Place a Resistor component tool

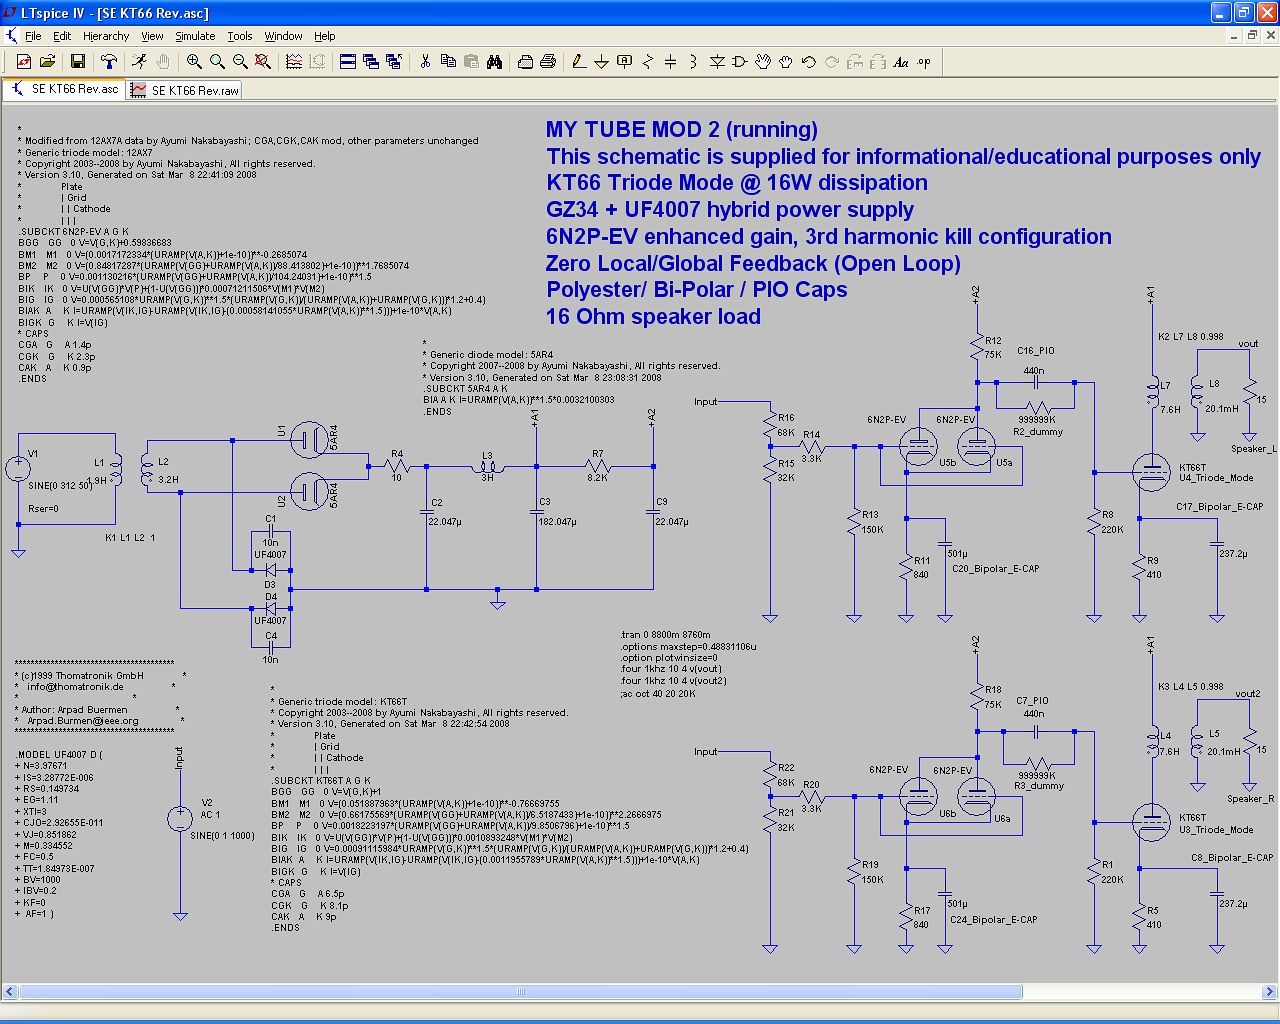tap(648, 62)
